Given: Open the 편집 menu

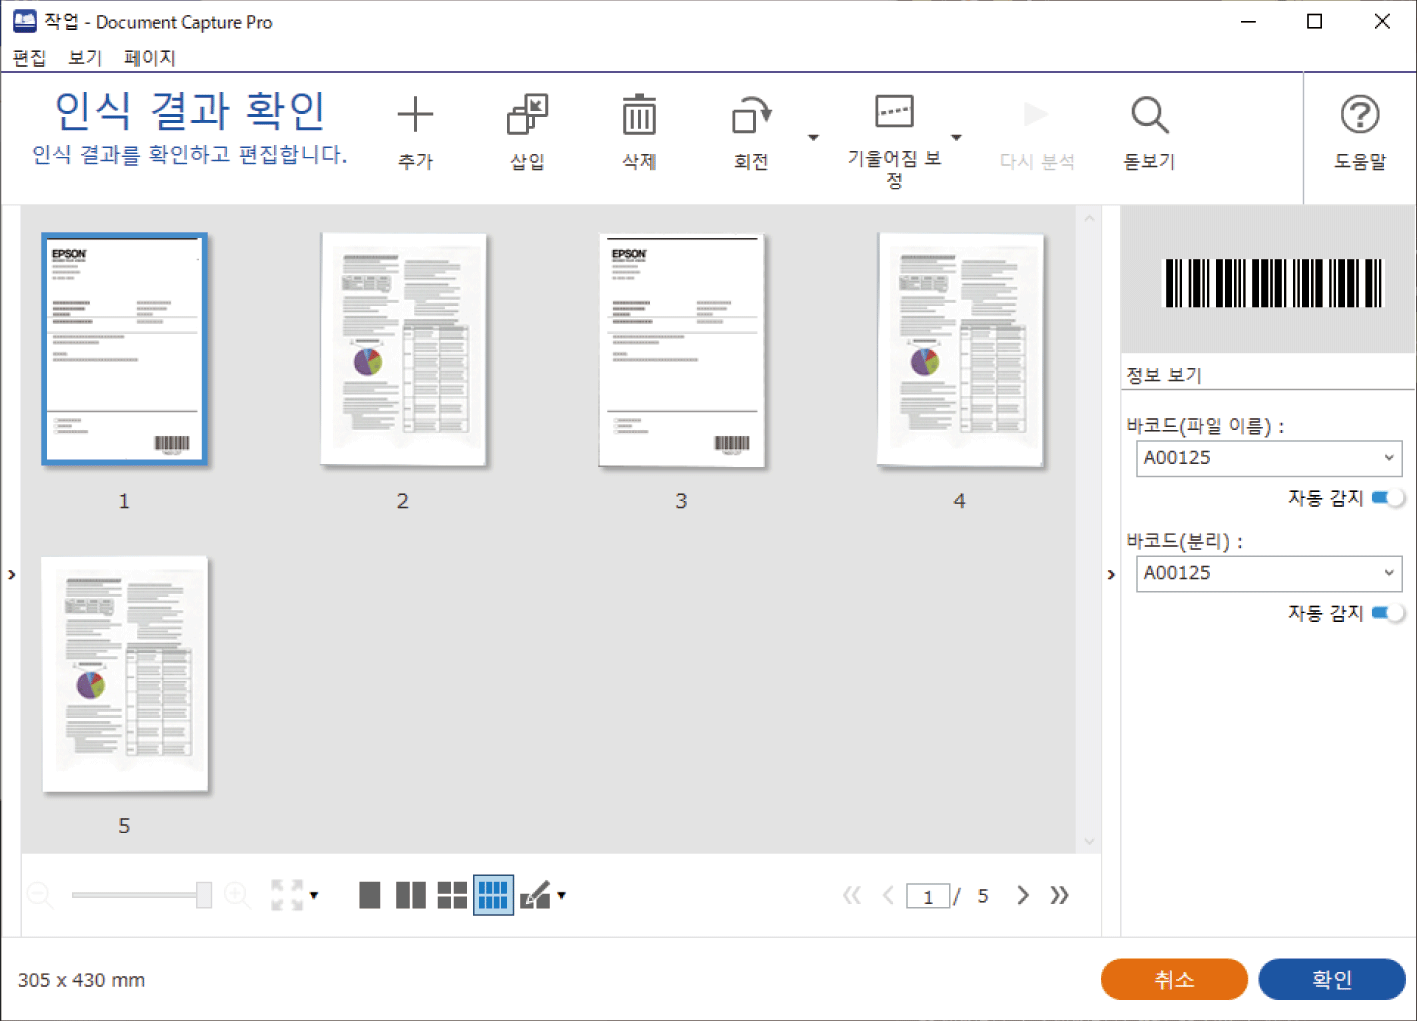Looking at the screenshot, I should pos(29,58).
